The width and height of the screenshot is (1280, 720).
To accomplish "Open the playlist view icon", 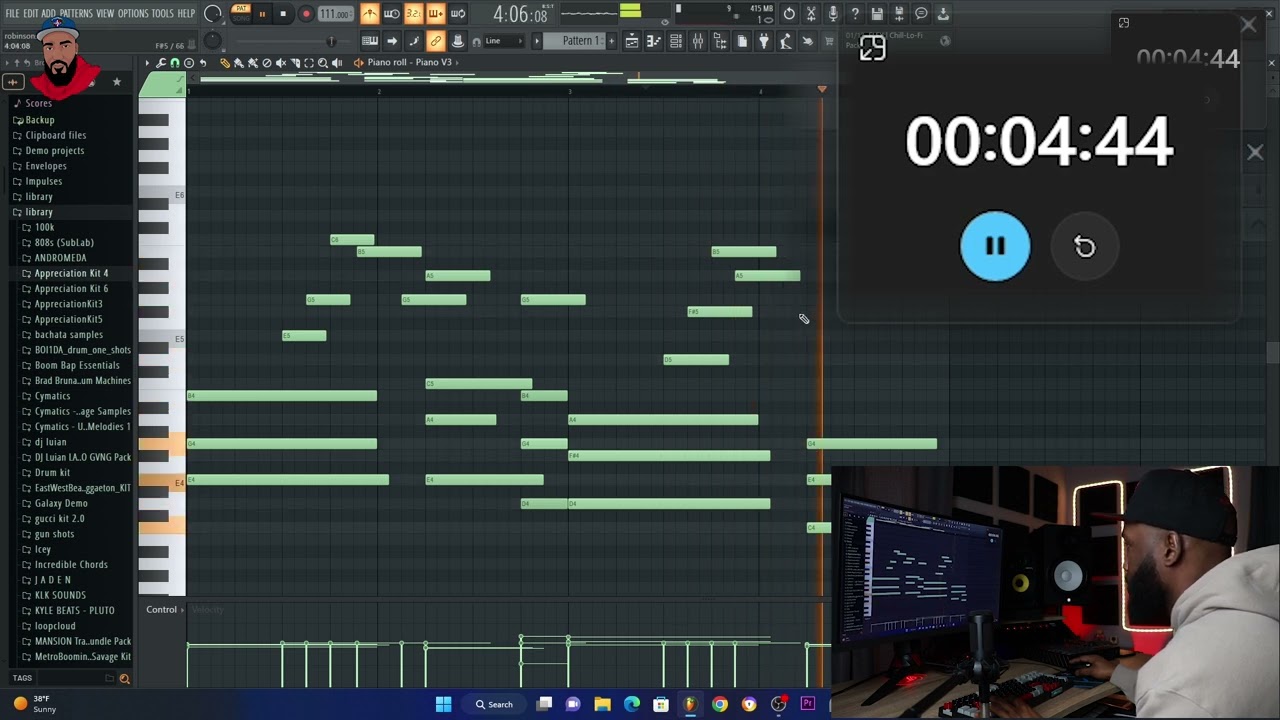I will point(632,41).
